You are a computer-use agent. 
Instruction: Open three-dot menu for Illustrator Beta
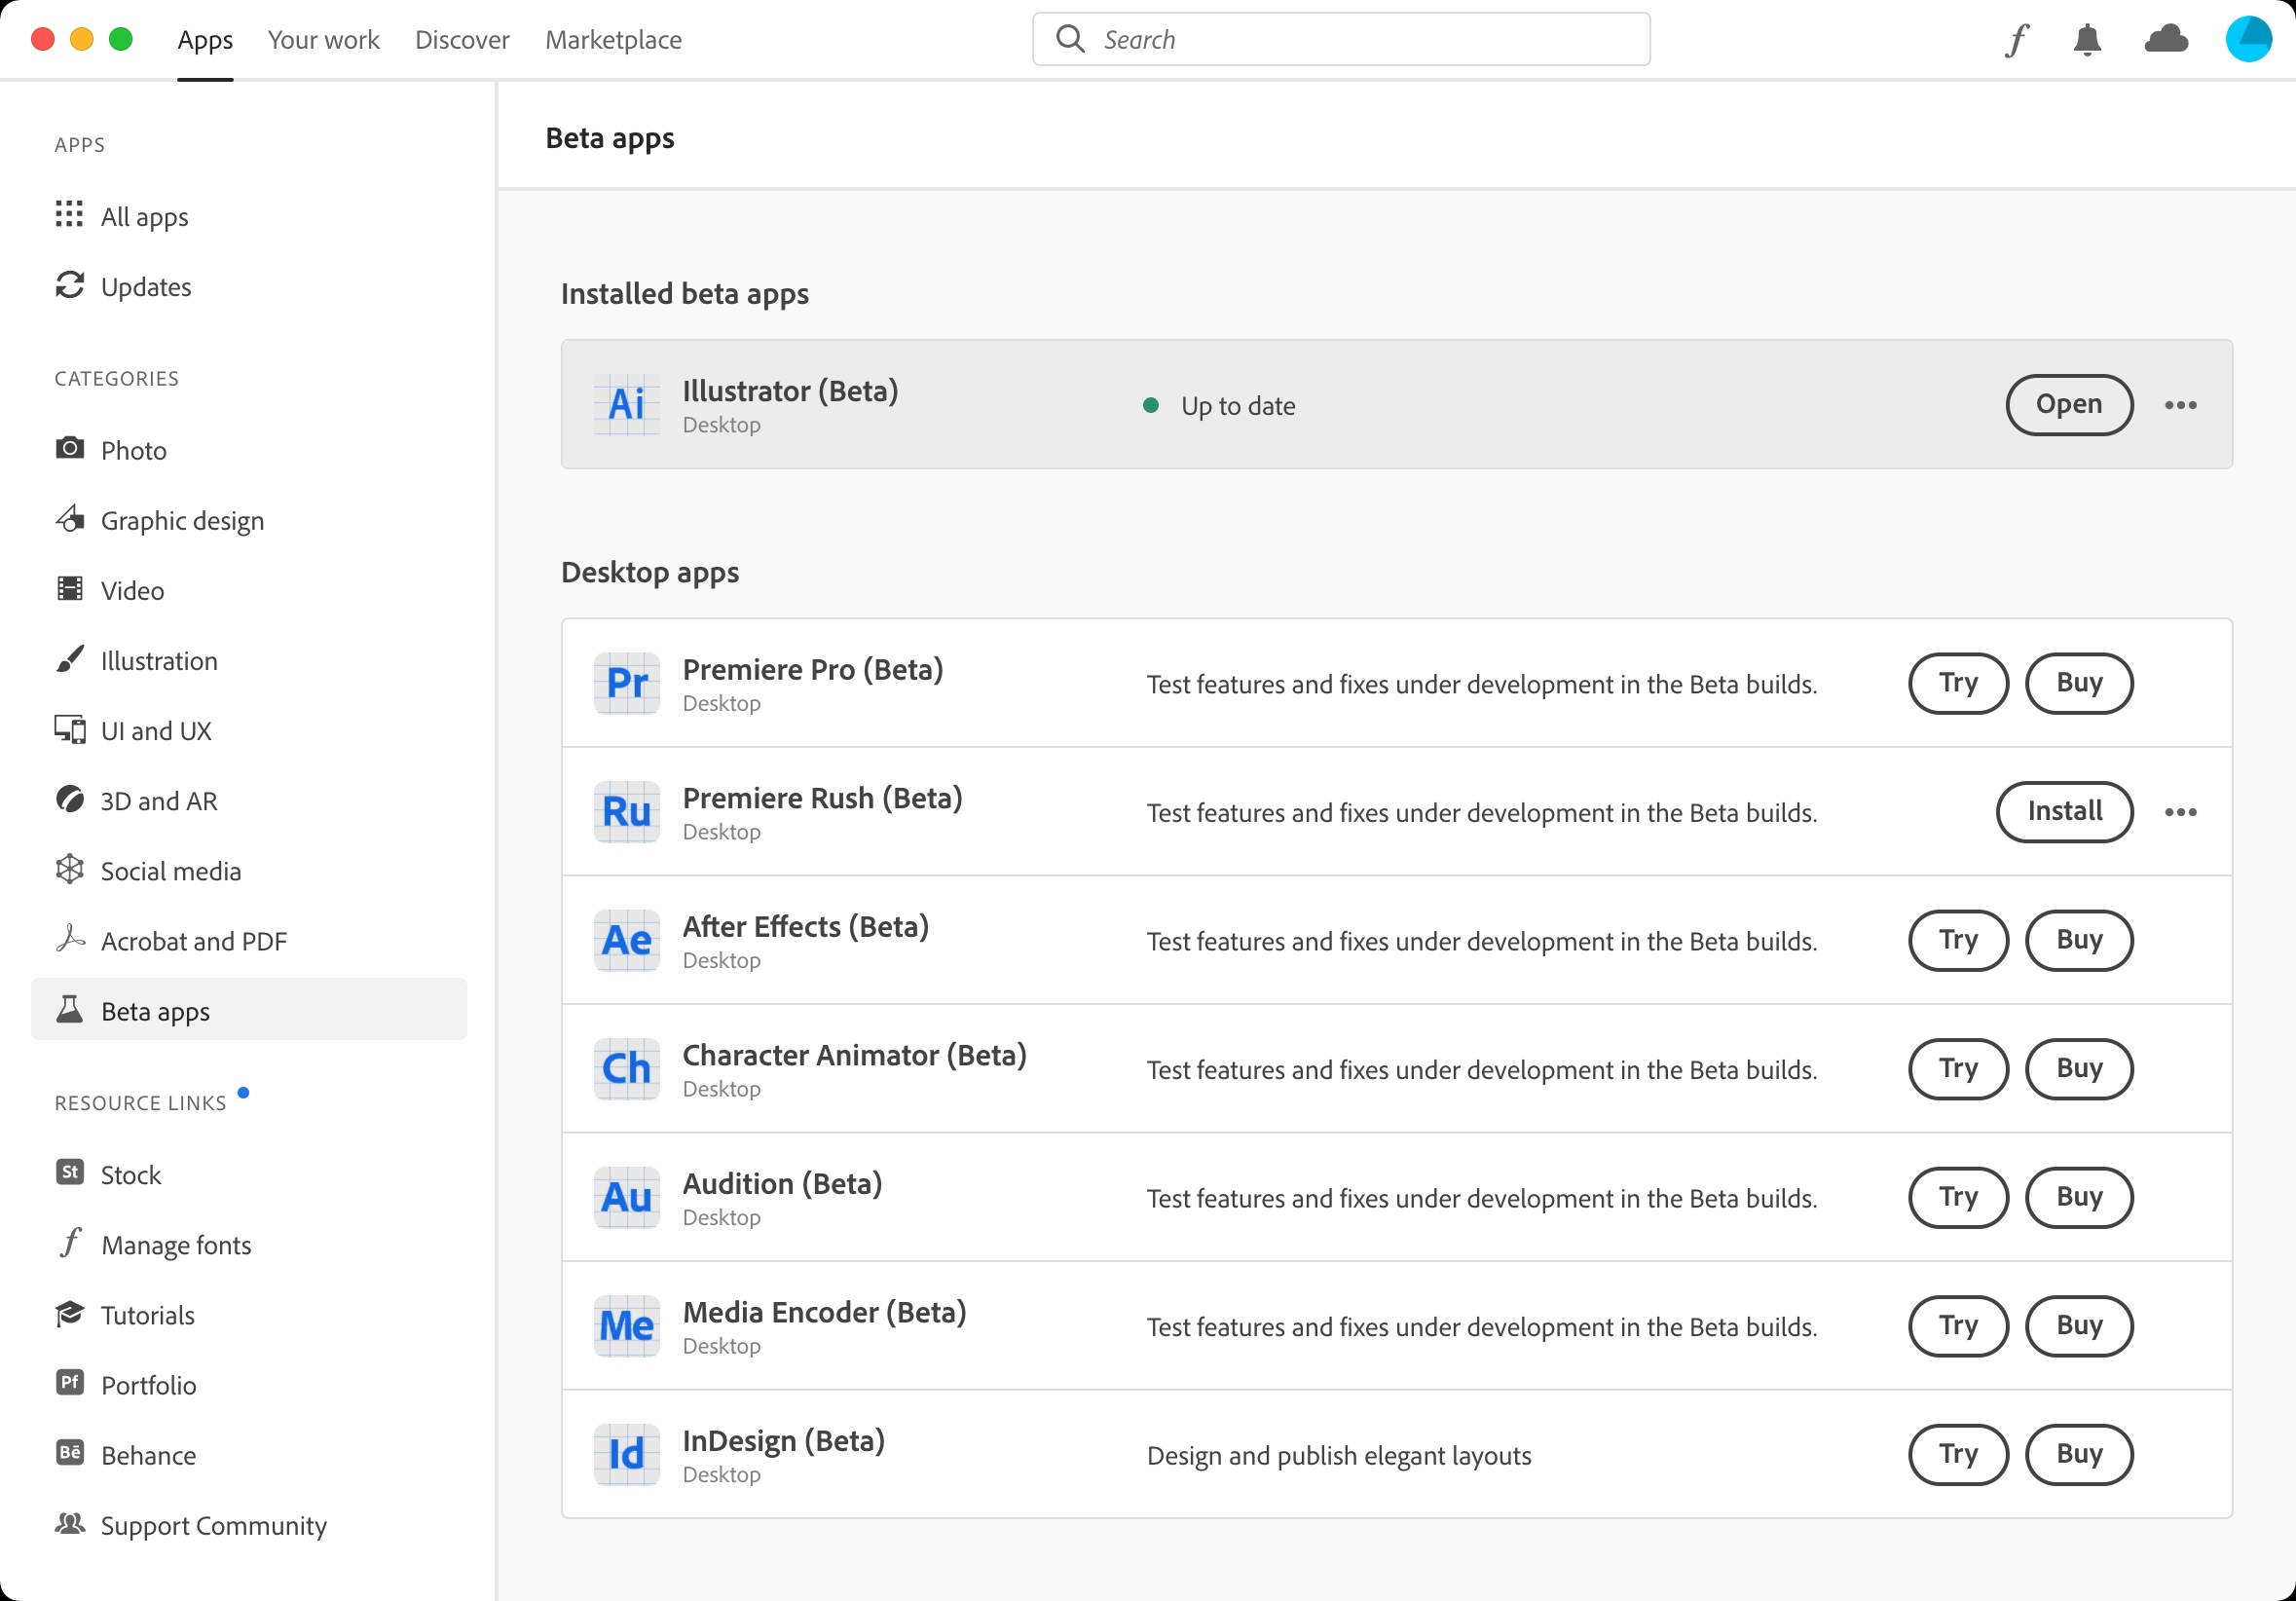coord(2181,404)
